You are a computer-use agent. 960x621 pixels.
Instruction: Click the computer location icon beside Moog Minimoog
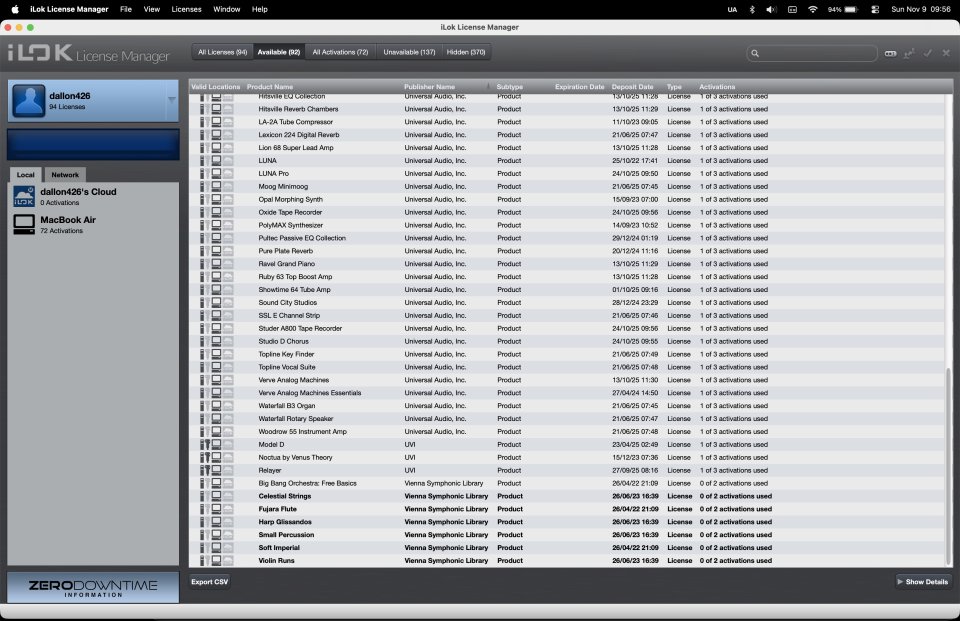[x=216, y=186]
